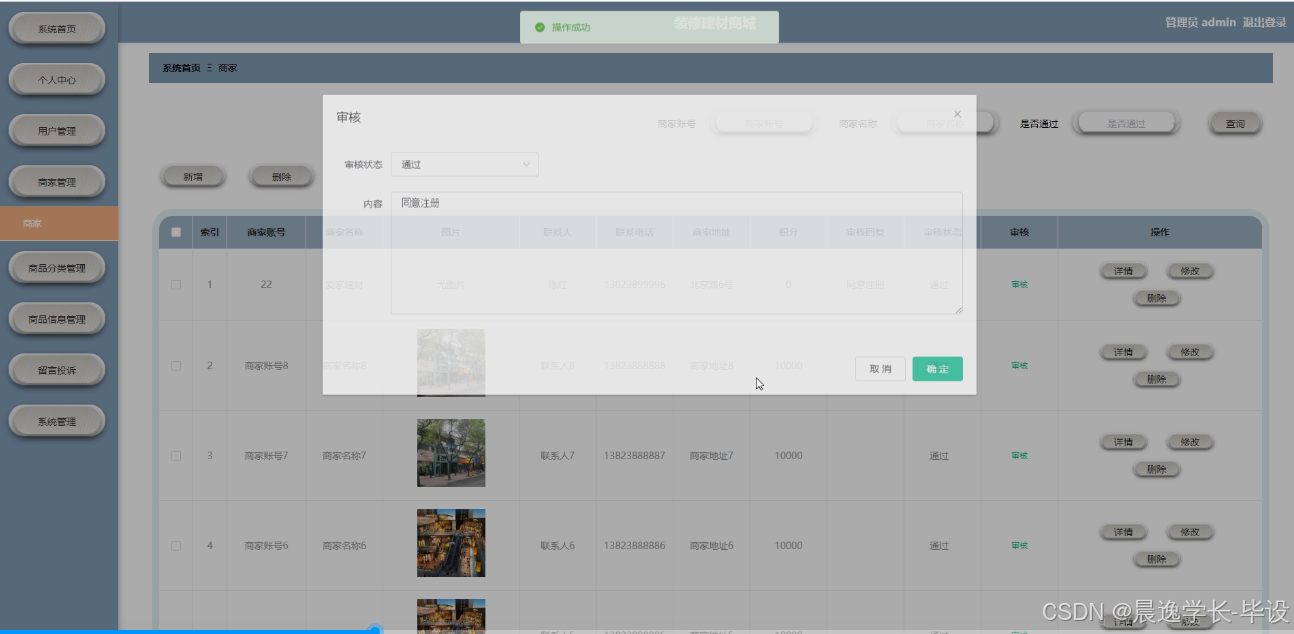The image size is (1294, 634).
Task: Click the cell 商家名称7
Action: tap(344, 456)
